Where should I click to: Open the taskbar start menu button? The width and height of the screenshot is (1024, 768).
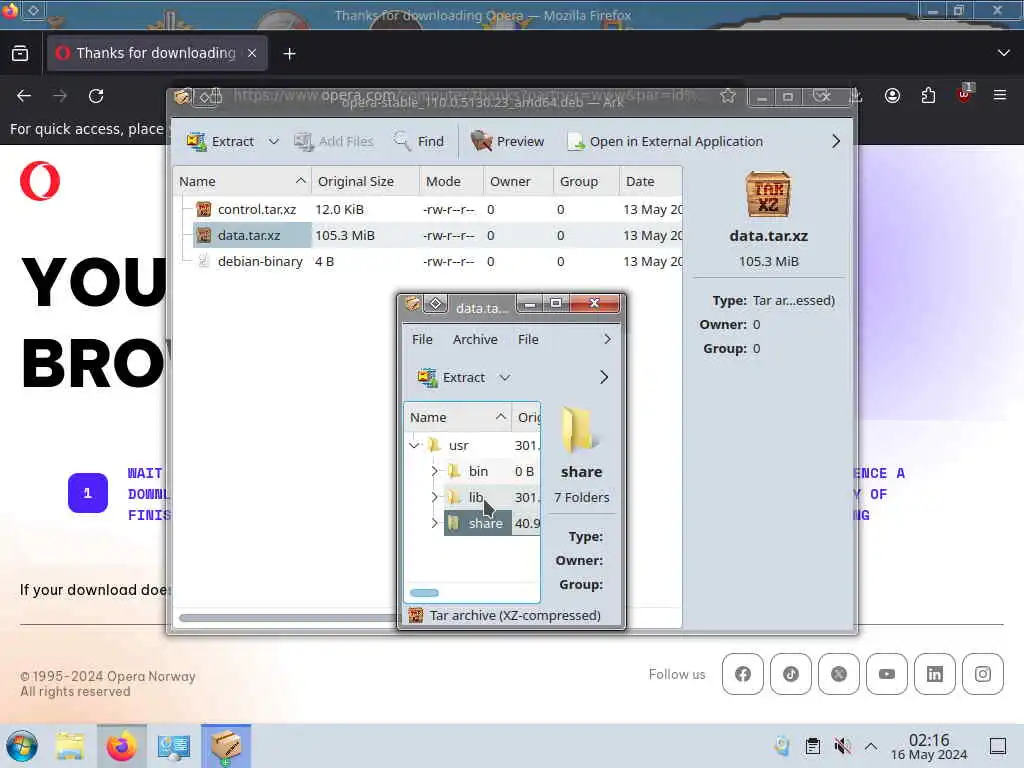[22, 746]
